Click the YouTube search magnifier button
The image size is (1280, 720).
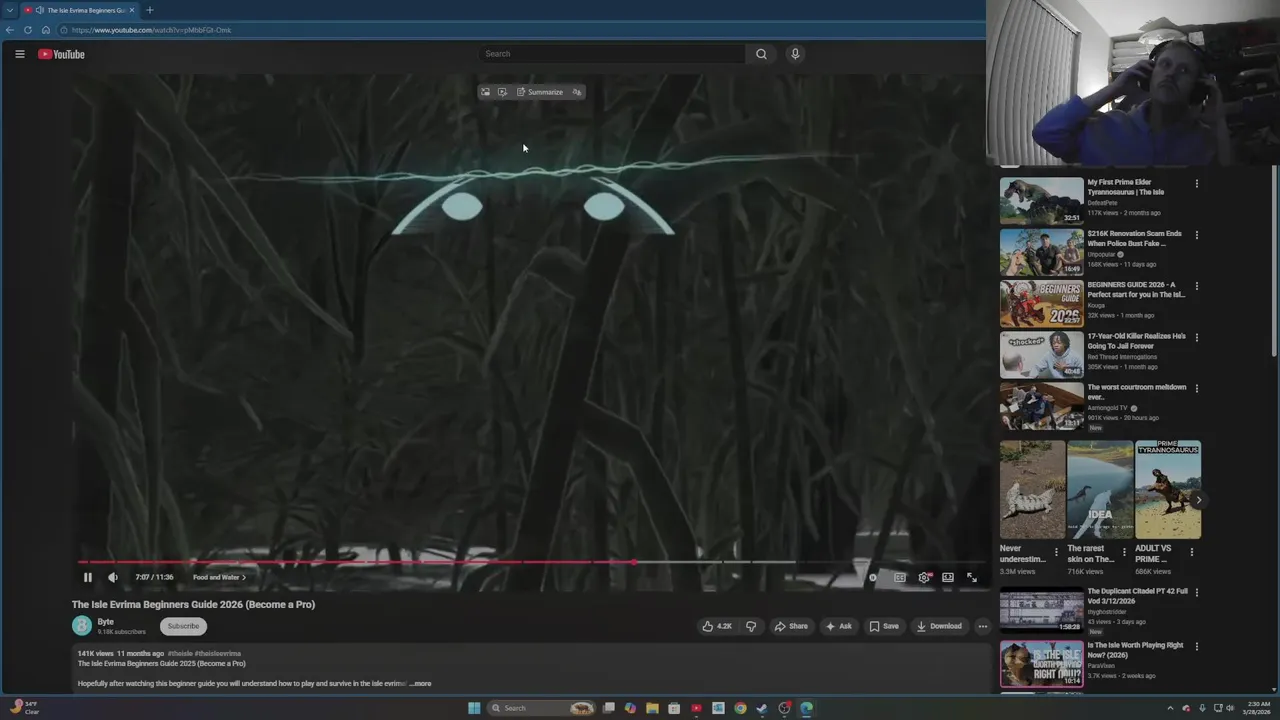[x=761, y=54]
